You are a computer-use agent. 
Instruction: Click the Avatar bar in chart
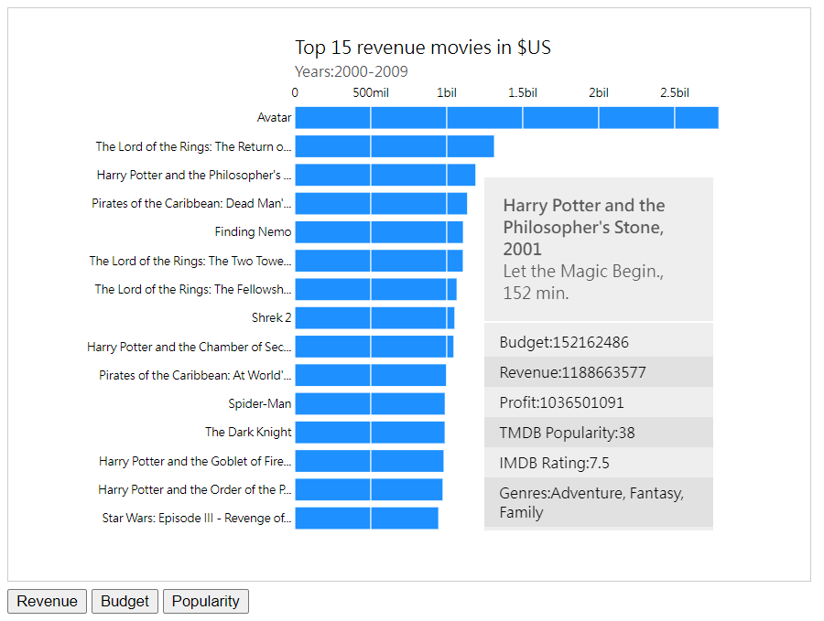tap(507, 118)
